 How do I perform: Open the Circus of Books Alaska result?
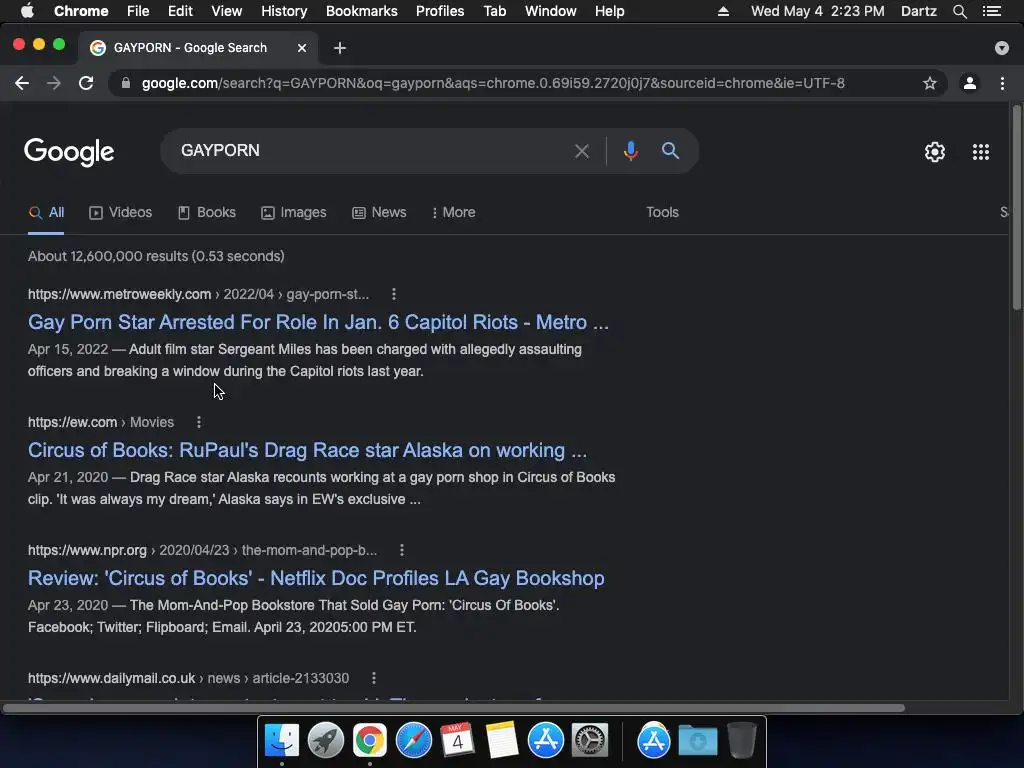click(307, 450)
